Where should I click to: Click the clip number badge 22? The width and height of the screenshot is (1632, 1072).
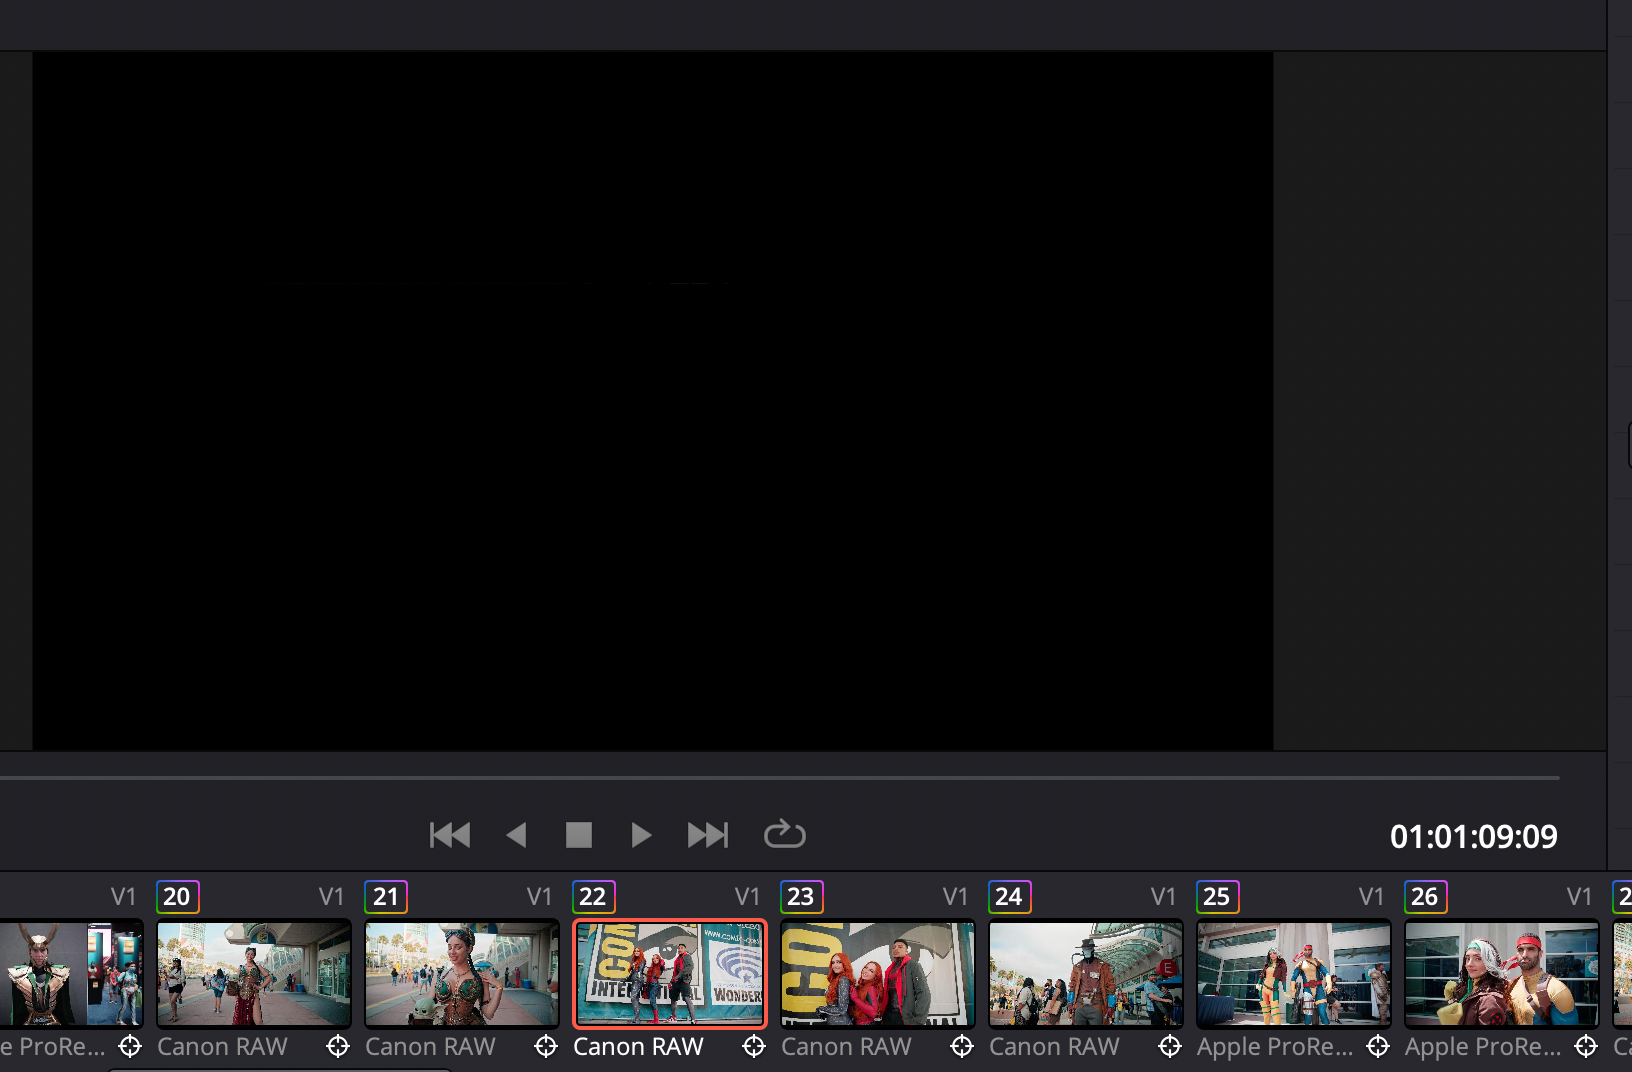click(594, 897)
